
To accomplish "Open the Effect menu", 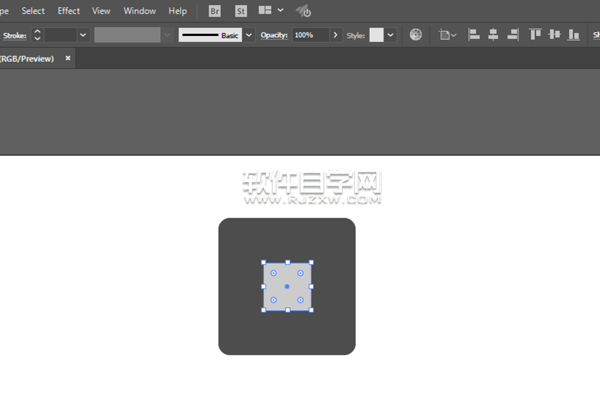I will pyautogui.click(x=69, y=11).
